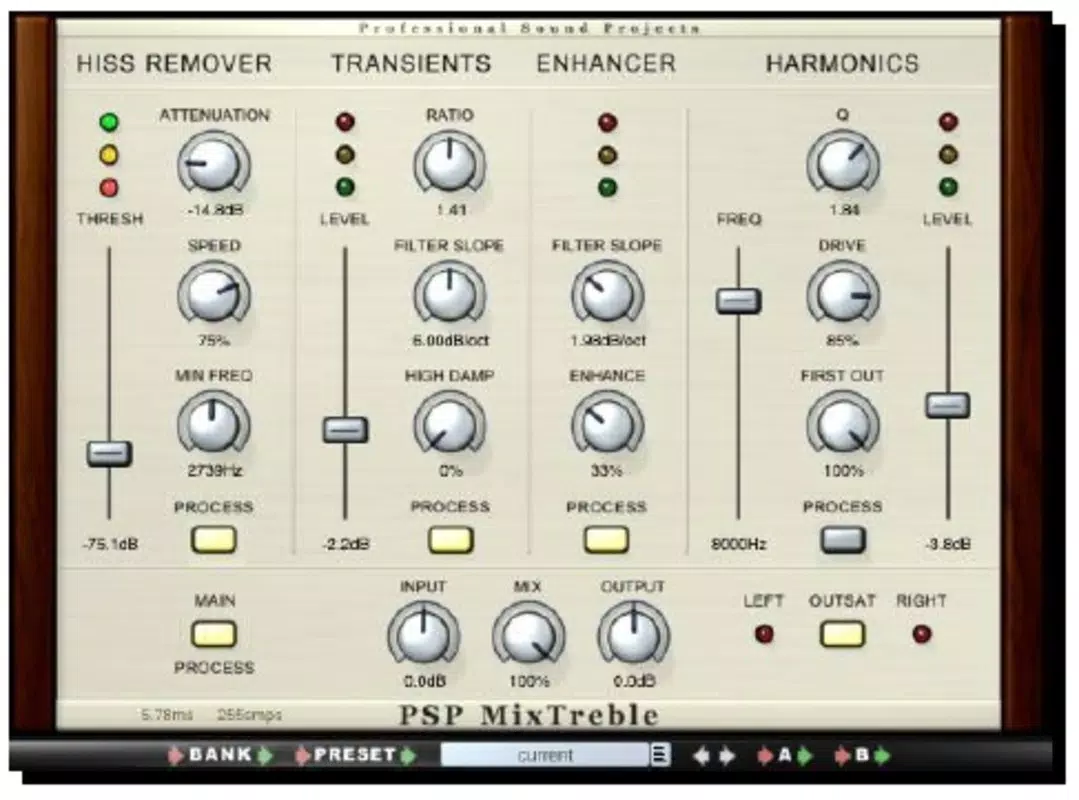Click the Left output saturation LED
The height and width of the screenshot is (800, 1079).
764,634
